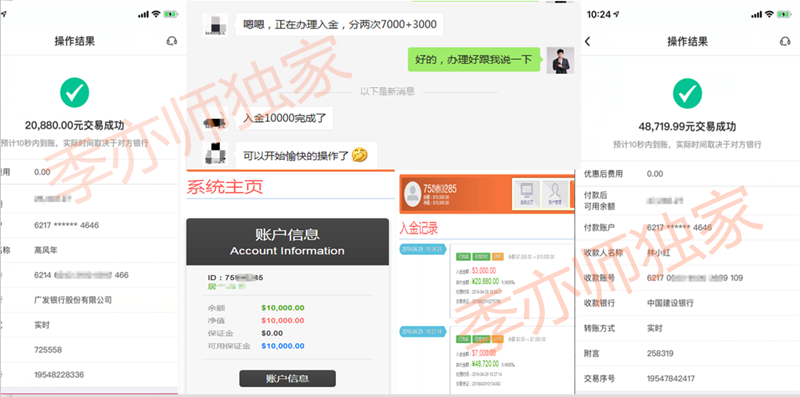Click the orange badge on the $3,000.00 record

tap(497, 256)
